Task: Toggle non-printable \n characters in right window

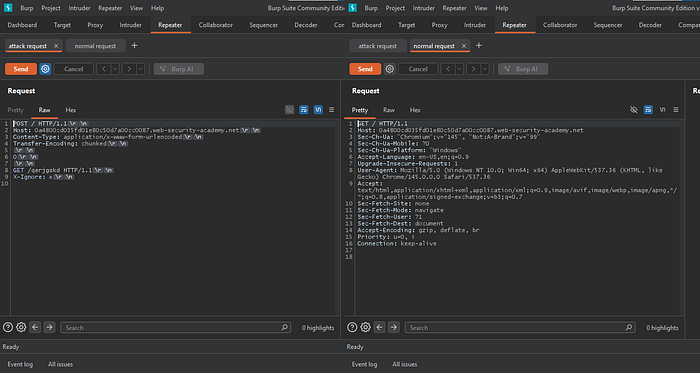Action: click(x=662, y=110)
